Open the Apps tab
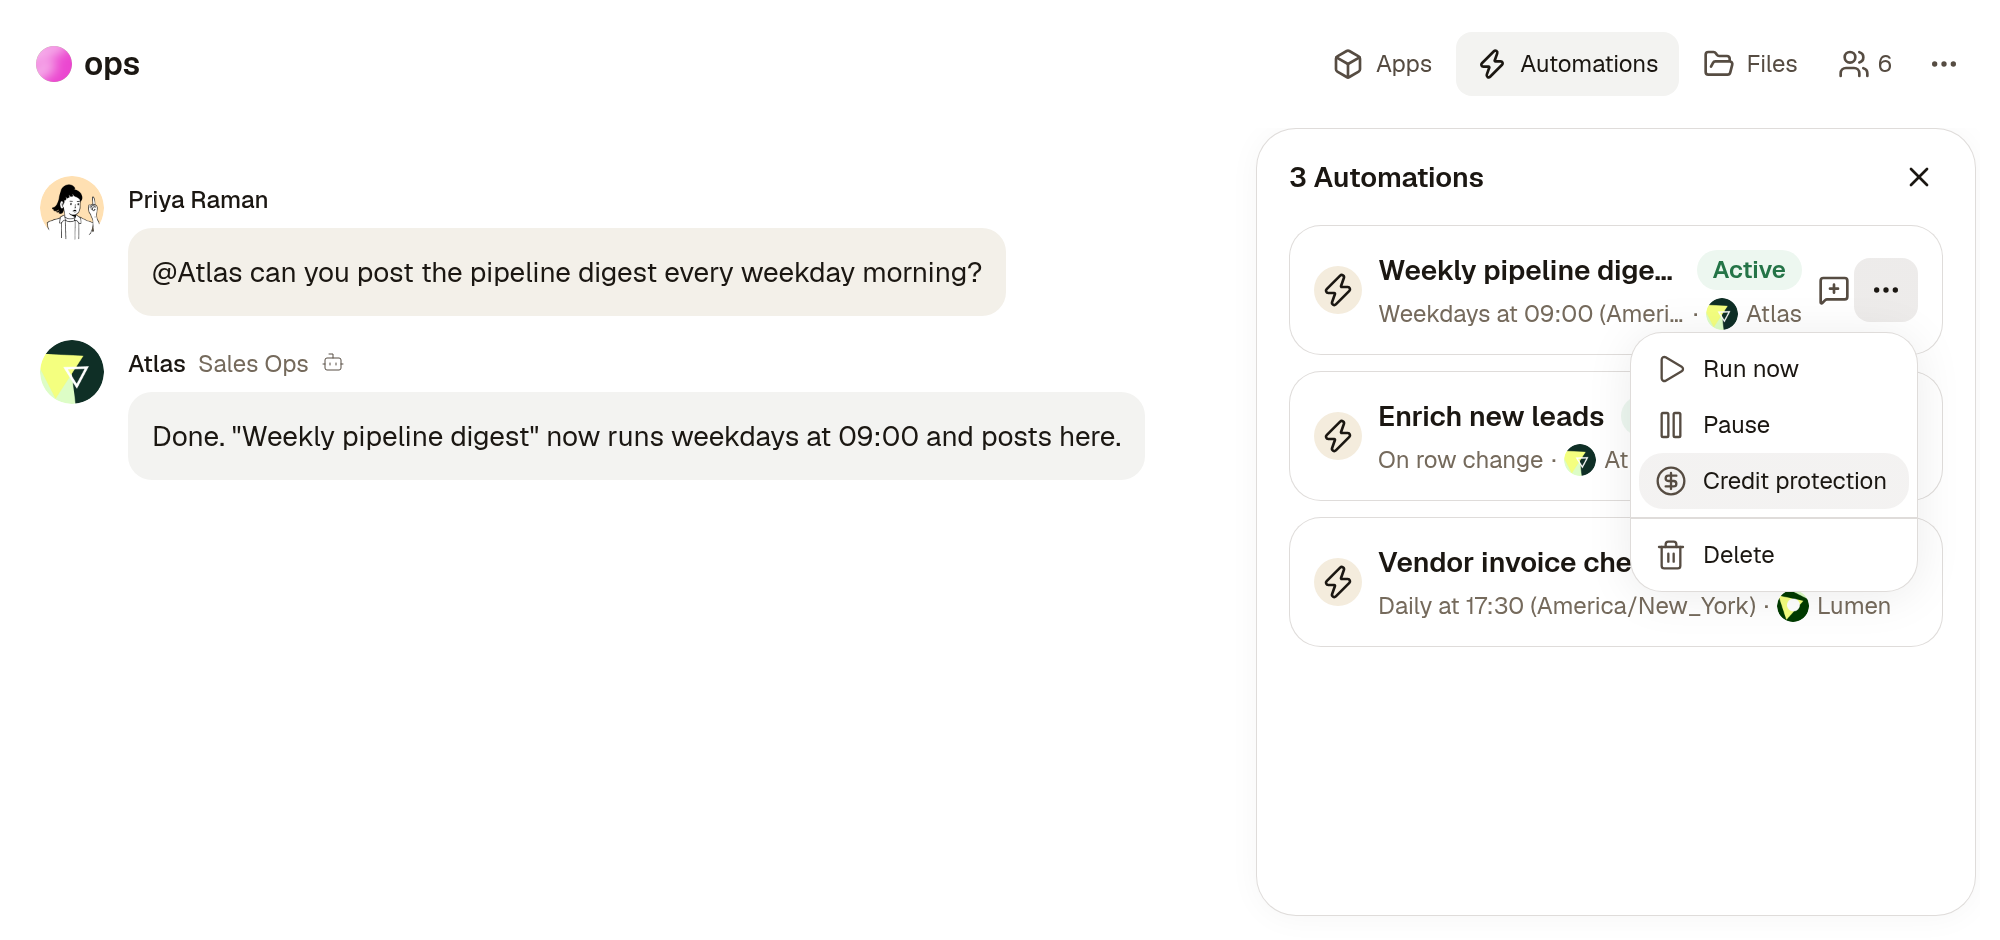 point(1382,64)
